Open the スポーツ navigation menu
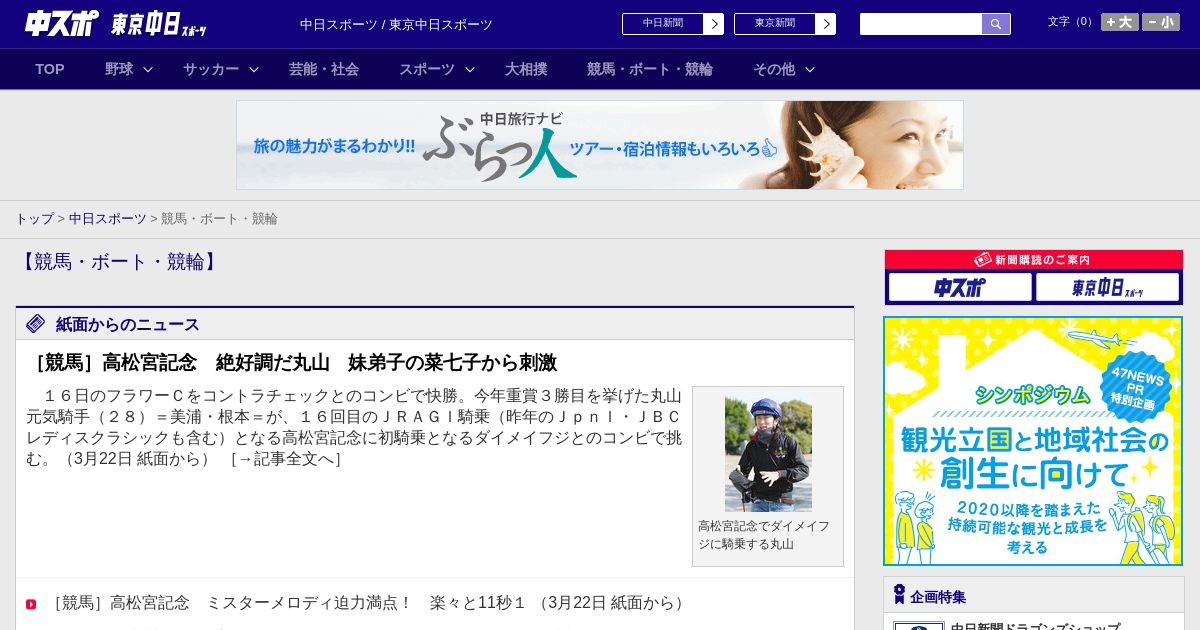The width and height of the screenshot is (1200, 630). coord(427,69)
